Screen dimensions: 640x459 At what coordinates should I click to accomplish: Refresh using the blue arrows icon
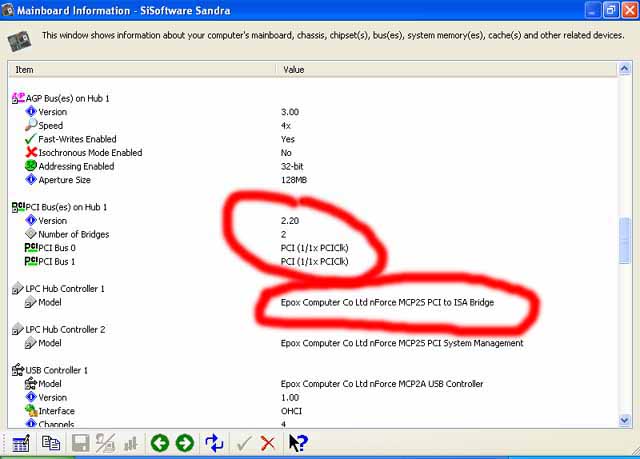[214, 443]
